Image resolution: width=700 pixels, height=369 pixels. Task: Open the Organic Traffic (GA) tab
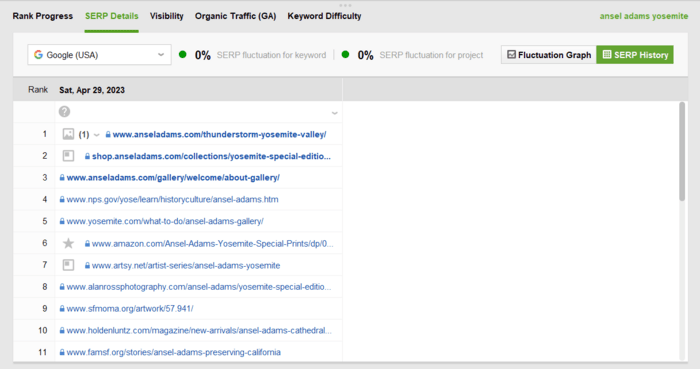point(235,16)
